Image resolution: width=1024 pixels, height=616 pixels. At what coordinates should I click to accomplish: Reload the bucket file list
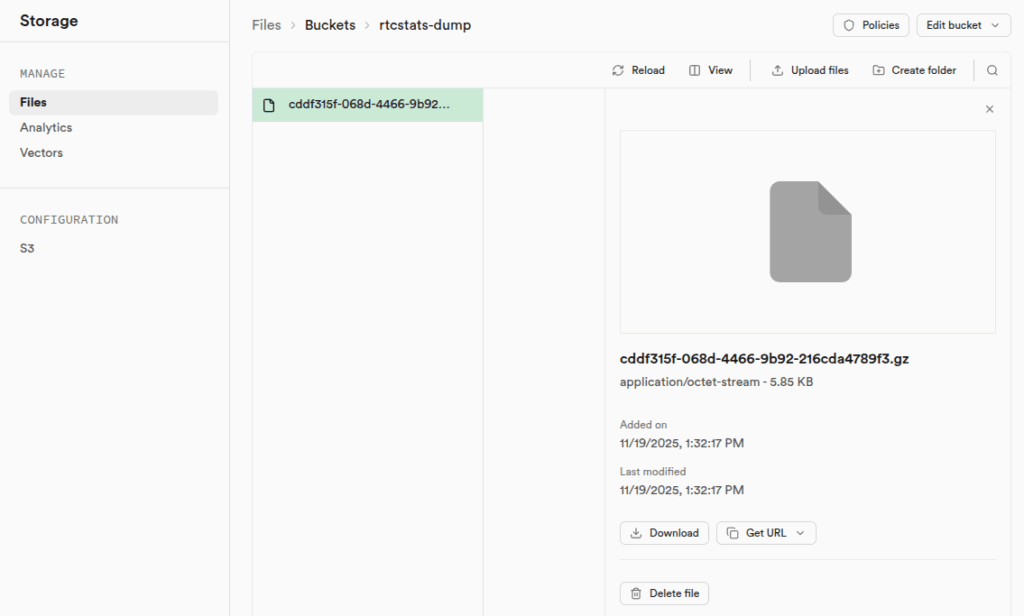(638, 71)
